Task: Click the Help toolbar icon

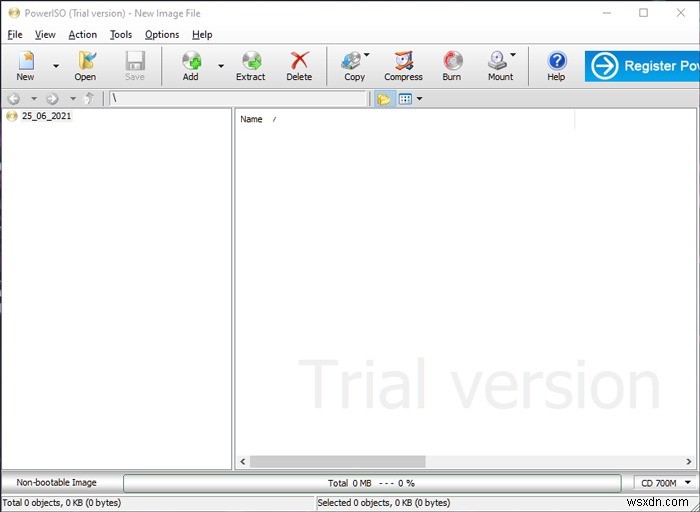Action: click(x=556, y=66)
